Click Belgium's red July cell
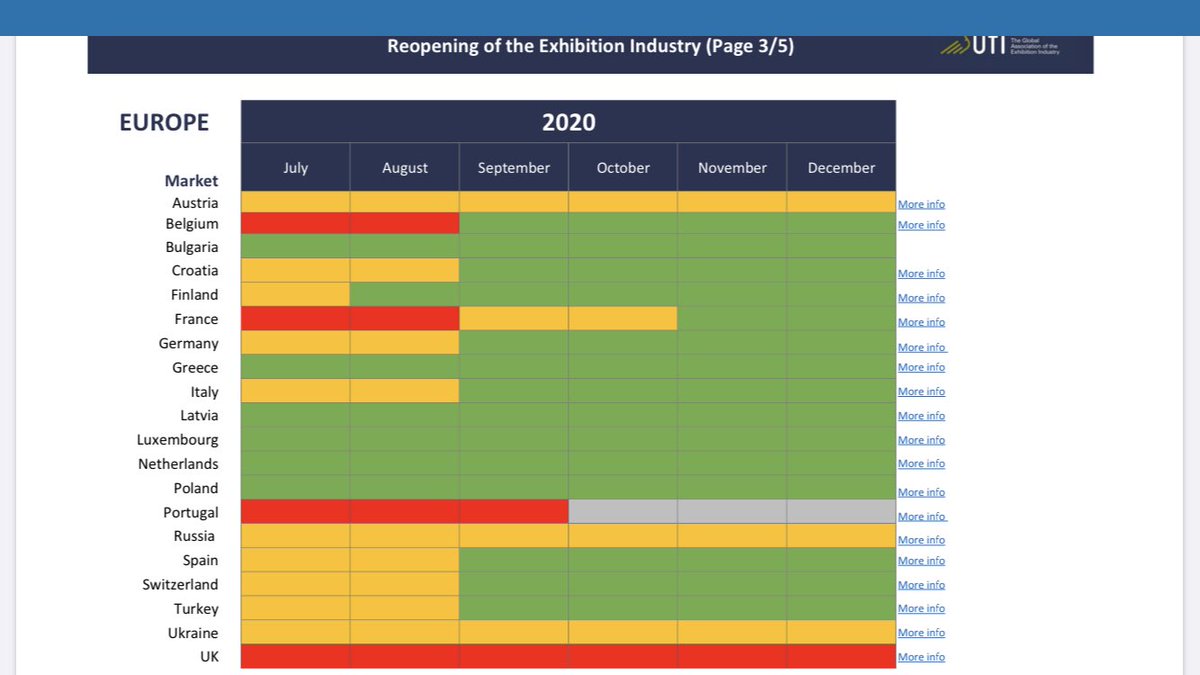Screen dimensions: 1200x675 pos(296,223)
